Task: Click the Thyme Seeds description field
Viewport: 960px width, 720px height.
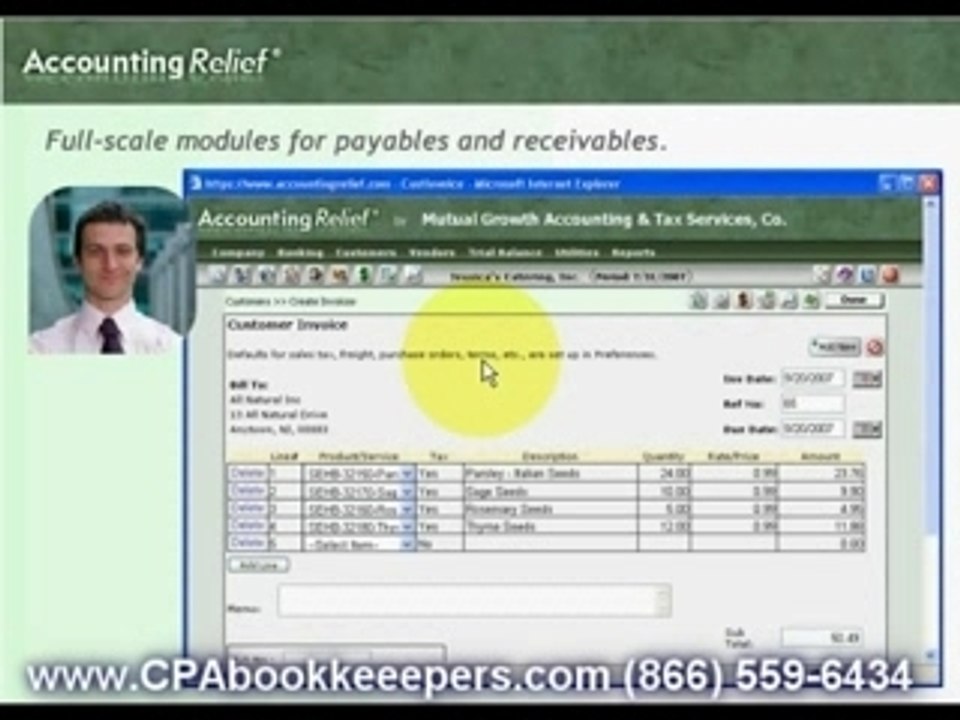Action: tap(550, 527)
